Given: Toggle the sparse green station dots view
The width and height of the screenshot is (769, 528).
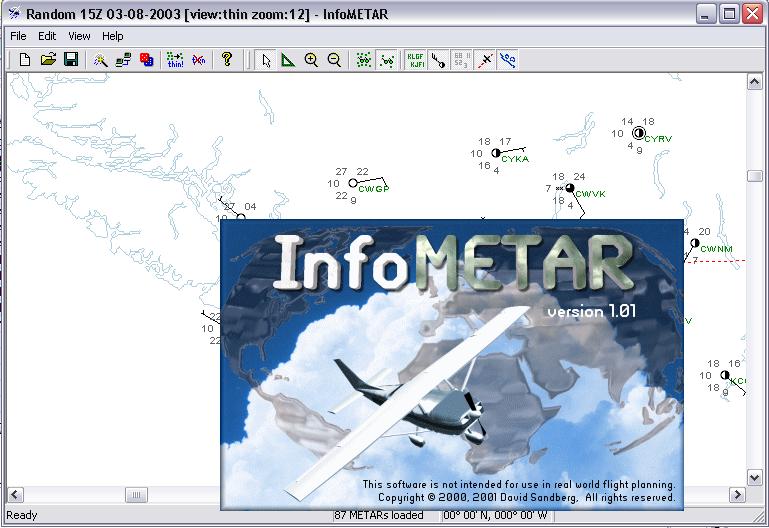Looking at the screenshot, I should pos(387,60).
